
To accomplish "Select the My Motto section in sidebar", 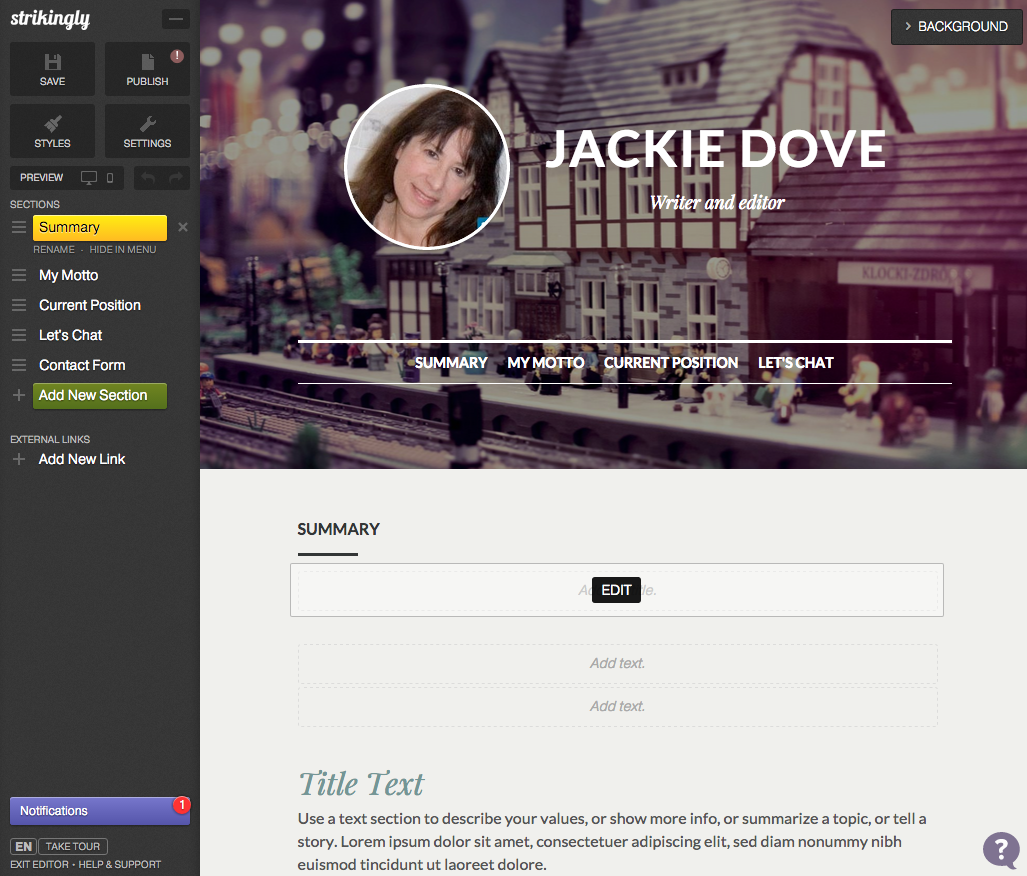I will (68, 275).
